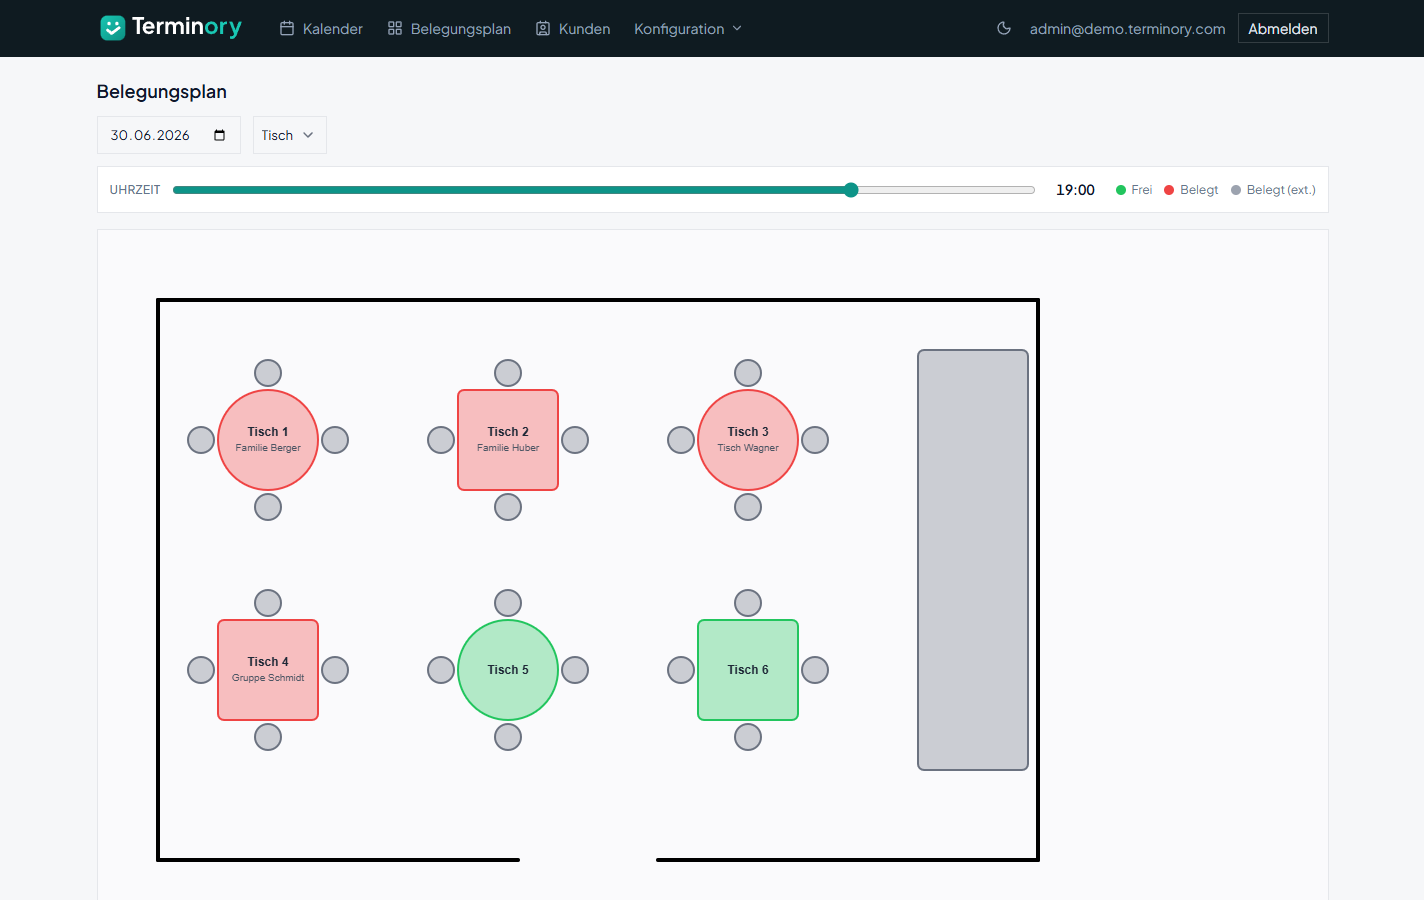
Task: Click the admin@demo.terminory.com account text
Action: tap(1127, 29)
